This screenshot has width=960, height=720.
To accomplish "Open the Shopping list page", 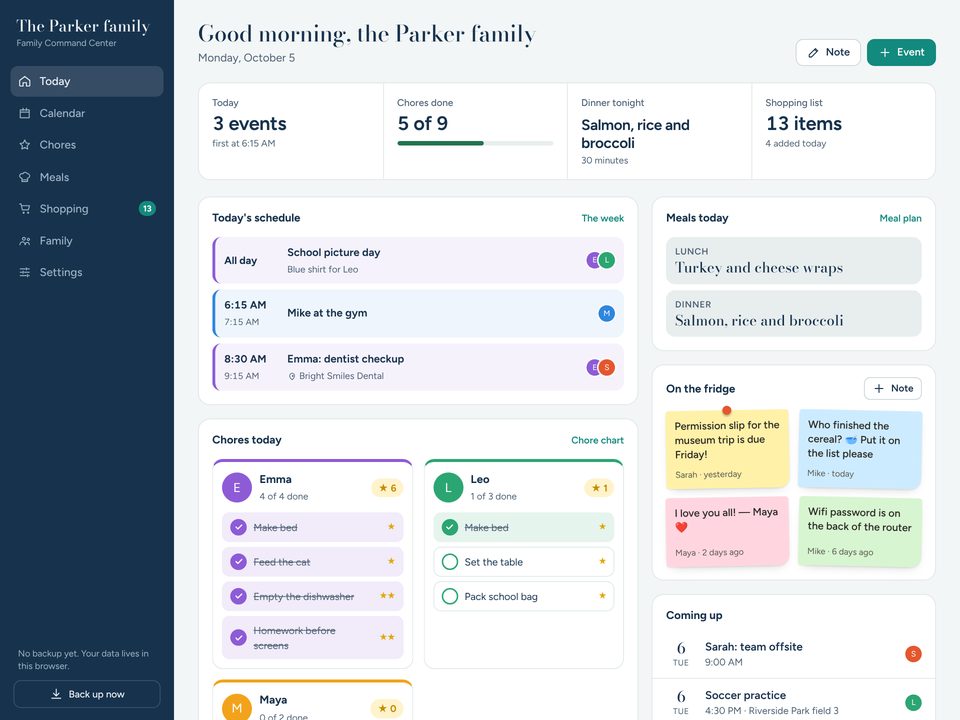I will [x=87, y=209].
